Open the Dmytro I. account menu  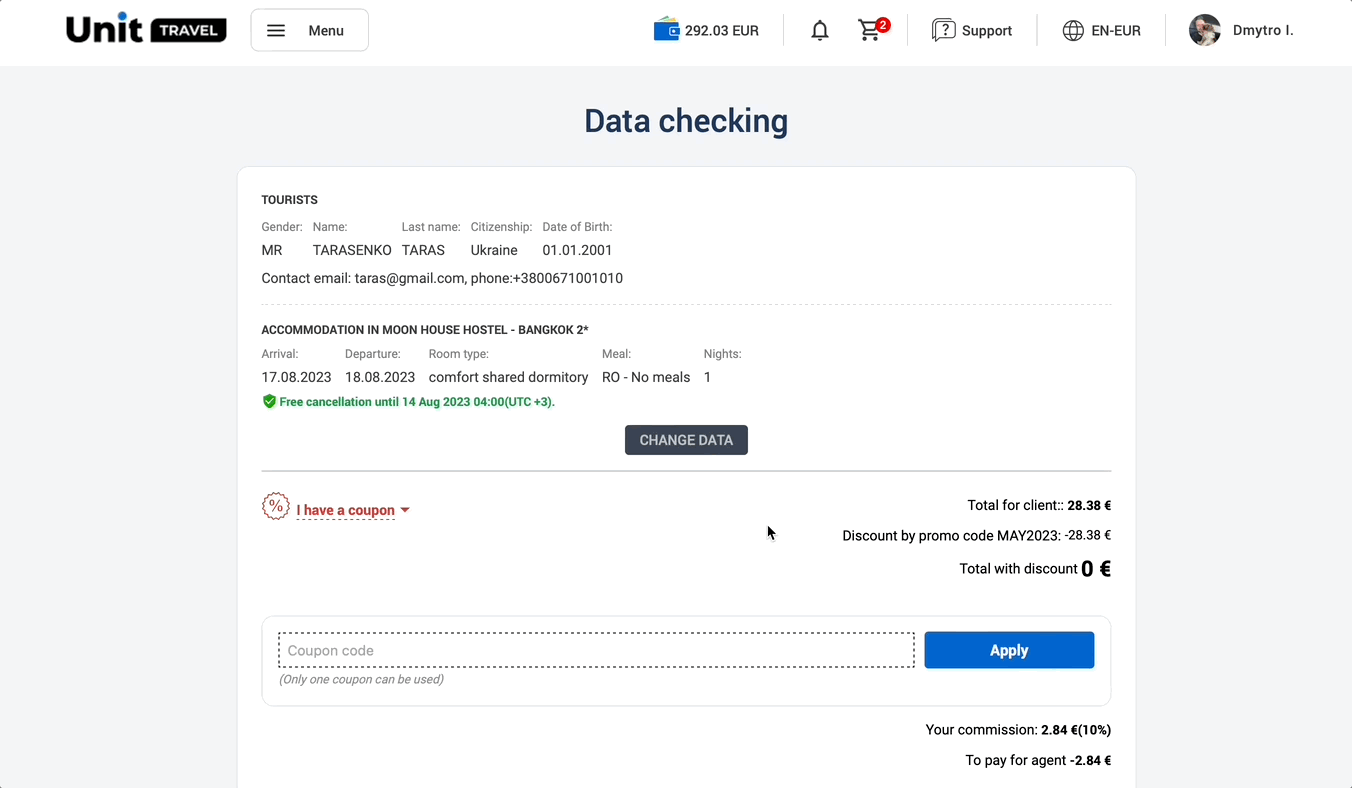[x=1262, y=31]
